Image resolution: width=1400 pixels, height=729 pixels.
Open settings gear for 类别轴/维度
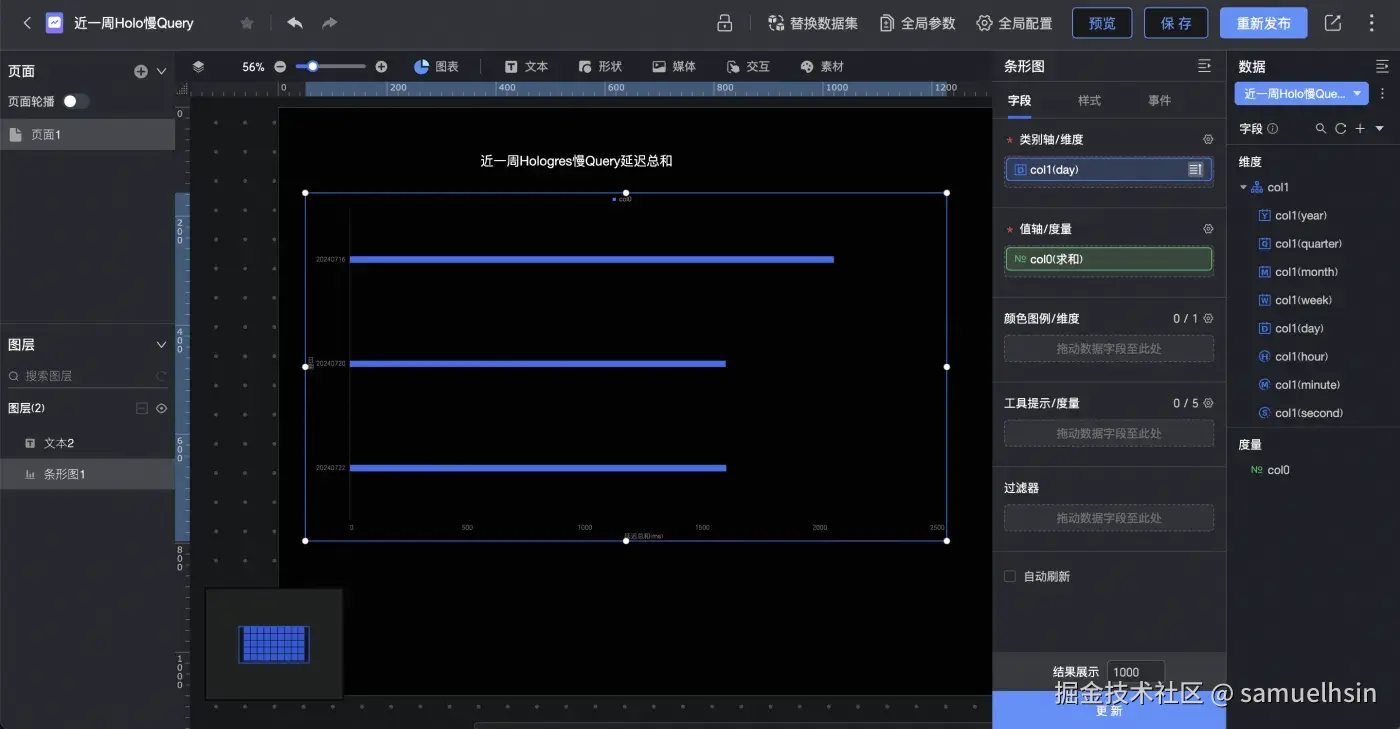coord(1208,140)
